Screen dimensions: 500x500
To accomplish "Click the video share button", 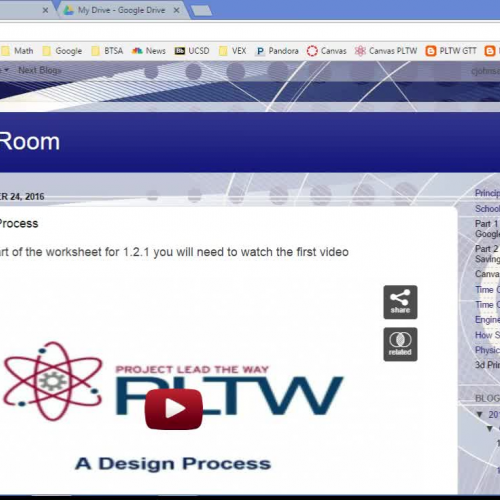I will tap(400, 302).
